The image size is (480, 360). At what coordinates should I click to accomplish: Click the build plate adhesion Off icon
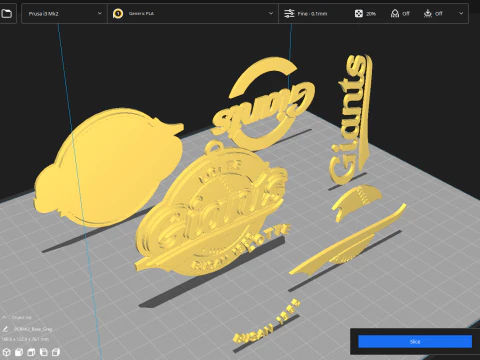[428, 14]
